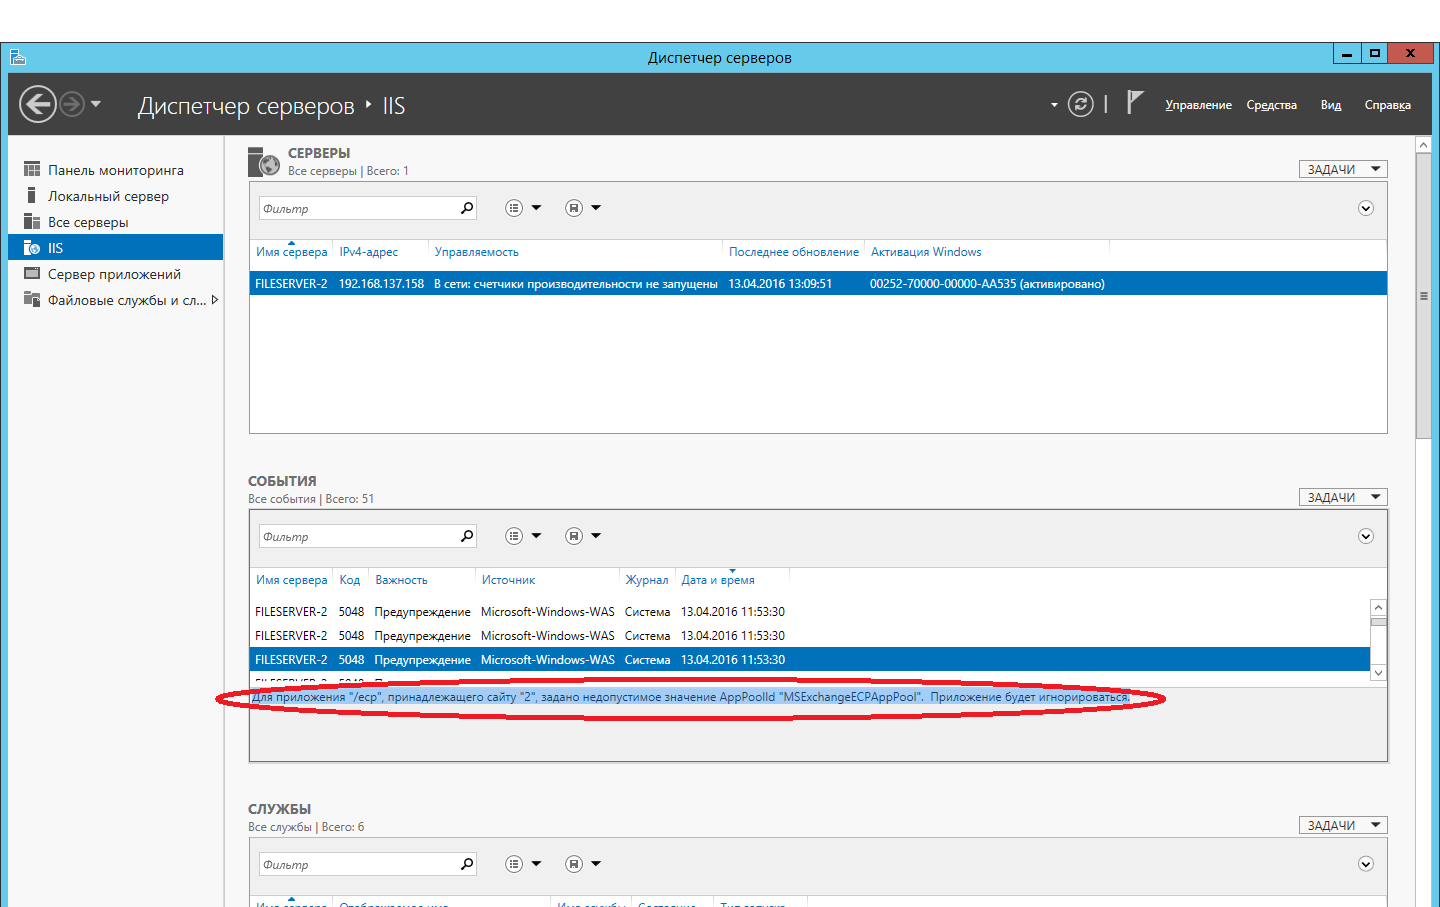Image resolution: width=1440 pixels, height=907 pixels.
Task: Click the main page scroll-up arrow
Action: [1424, 145]
